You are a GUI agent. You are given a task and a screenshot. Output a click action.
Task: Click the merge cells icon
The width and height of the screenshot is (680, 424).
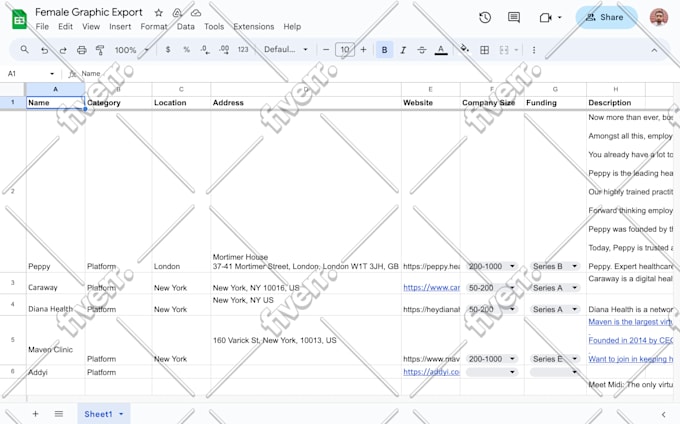[503, 50]
